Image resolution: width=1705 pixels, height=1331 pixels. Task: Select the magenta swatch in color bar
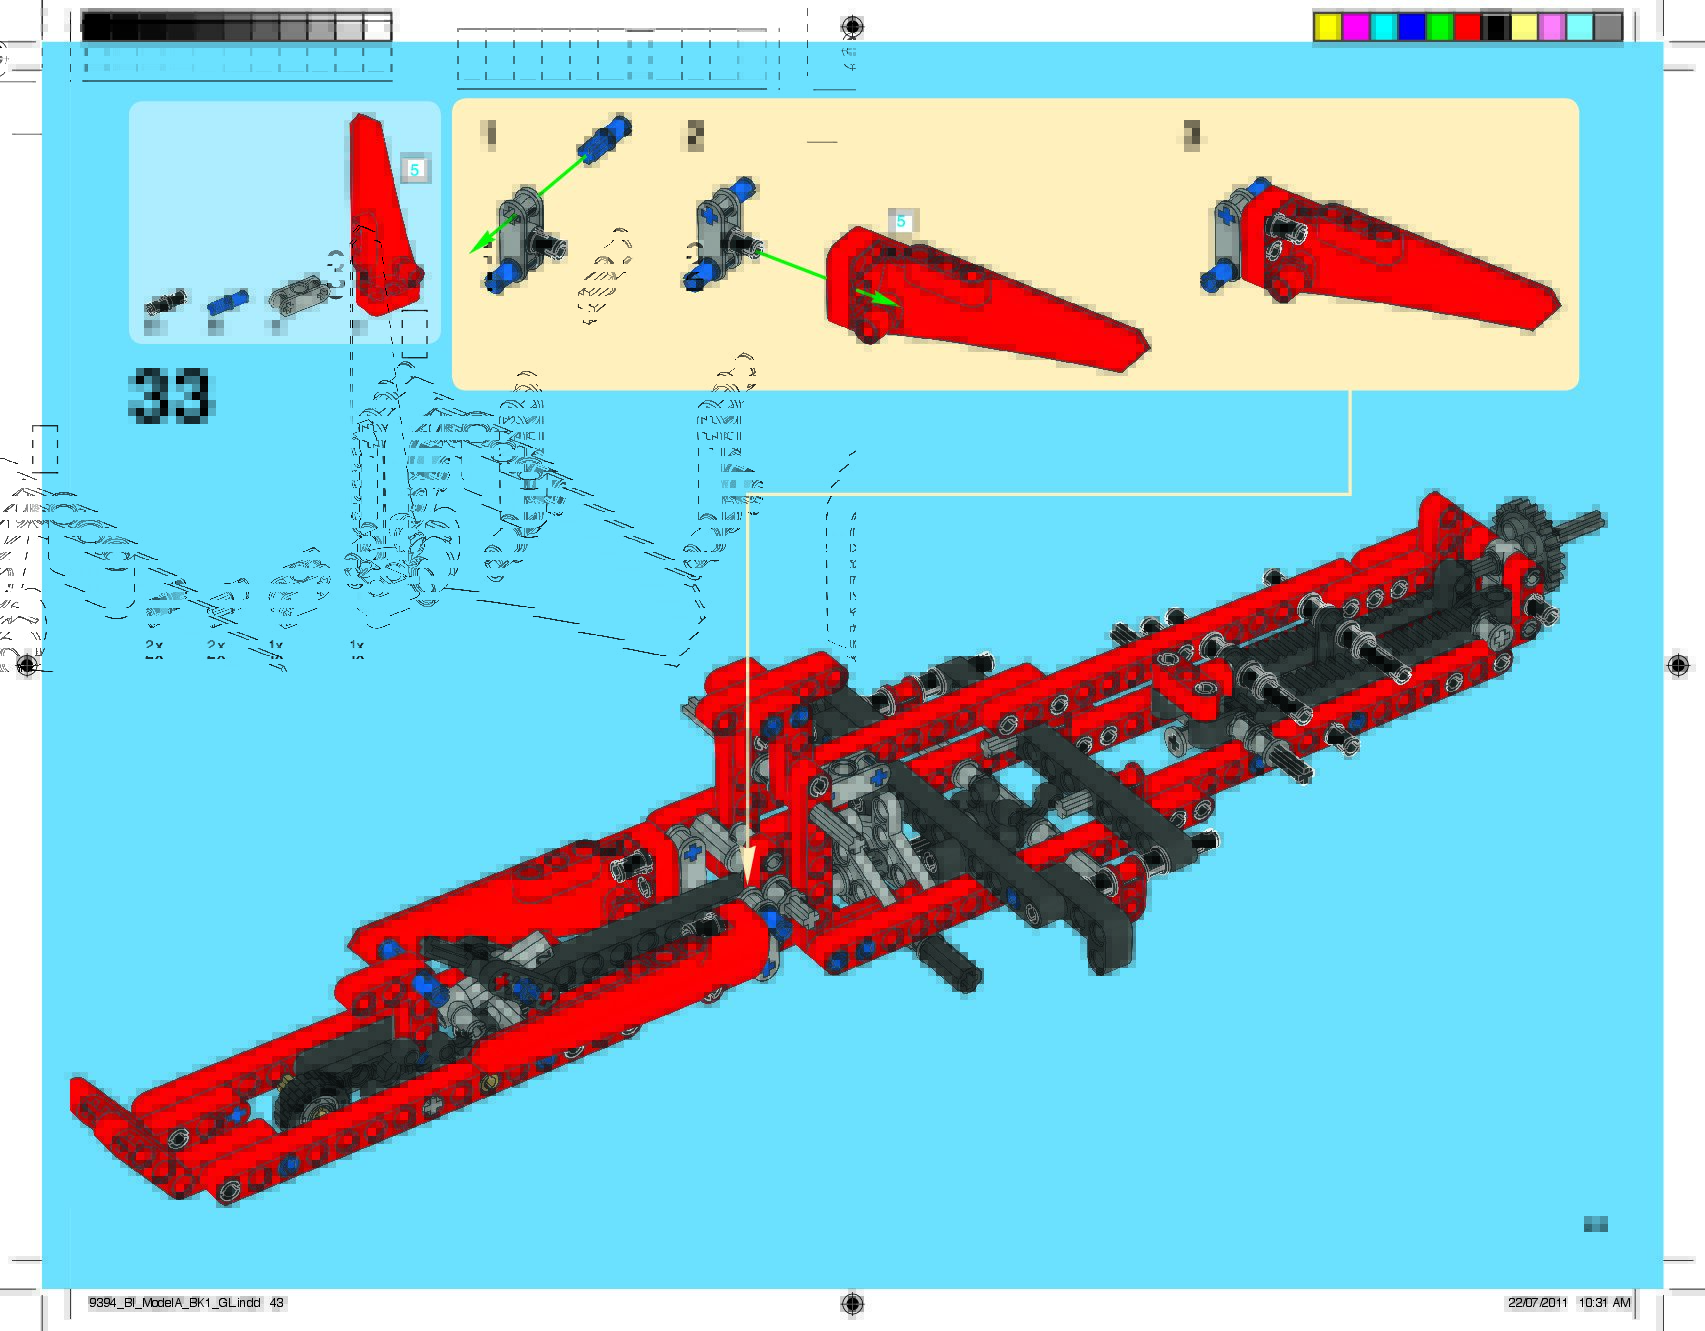click(x=1355, y=27)
